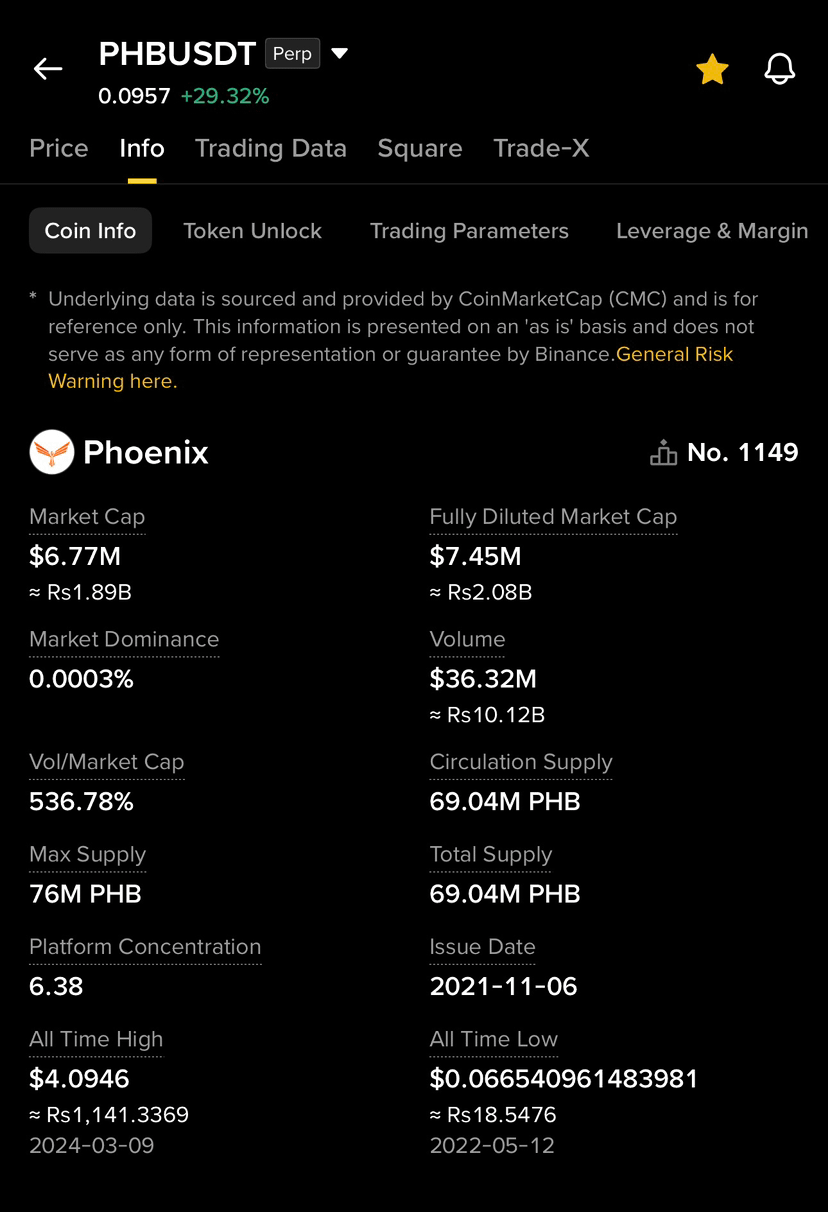Image resolution: width=828 pixels, height=1212 pixels.
Task: Open price alerts via bell icon
Action: (x=779, y=69)
